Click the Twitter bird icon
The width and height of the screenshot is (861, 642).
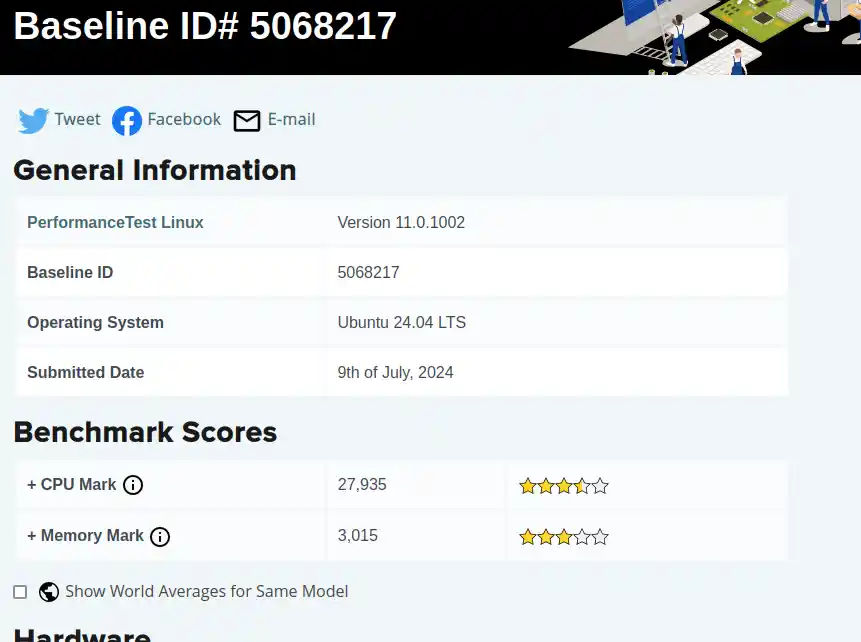(33, 120)
